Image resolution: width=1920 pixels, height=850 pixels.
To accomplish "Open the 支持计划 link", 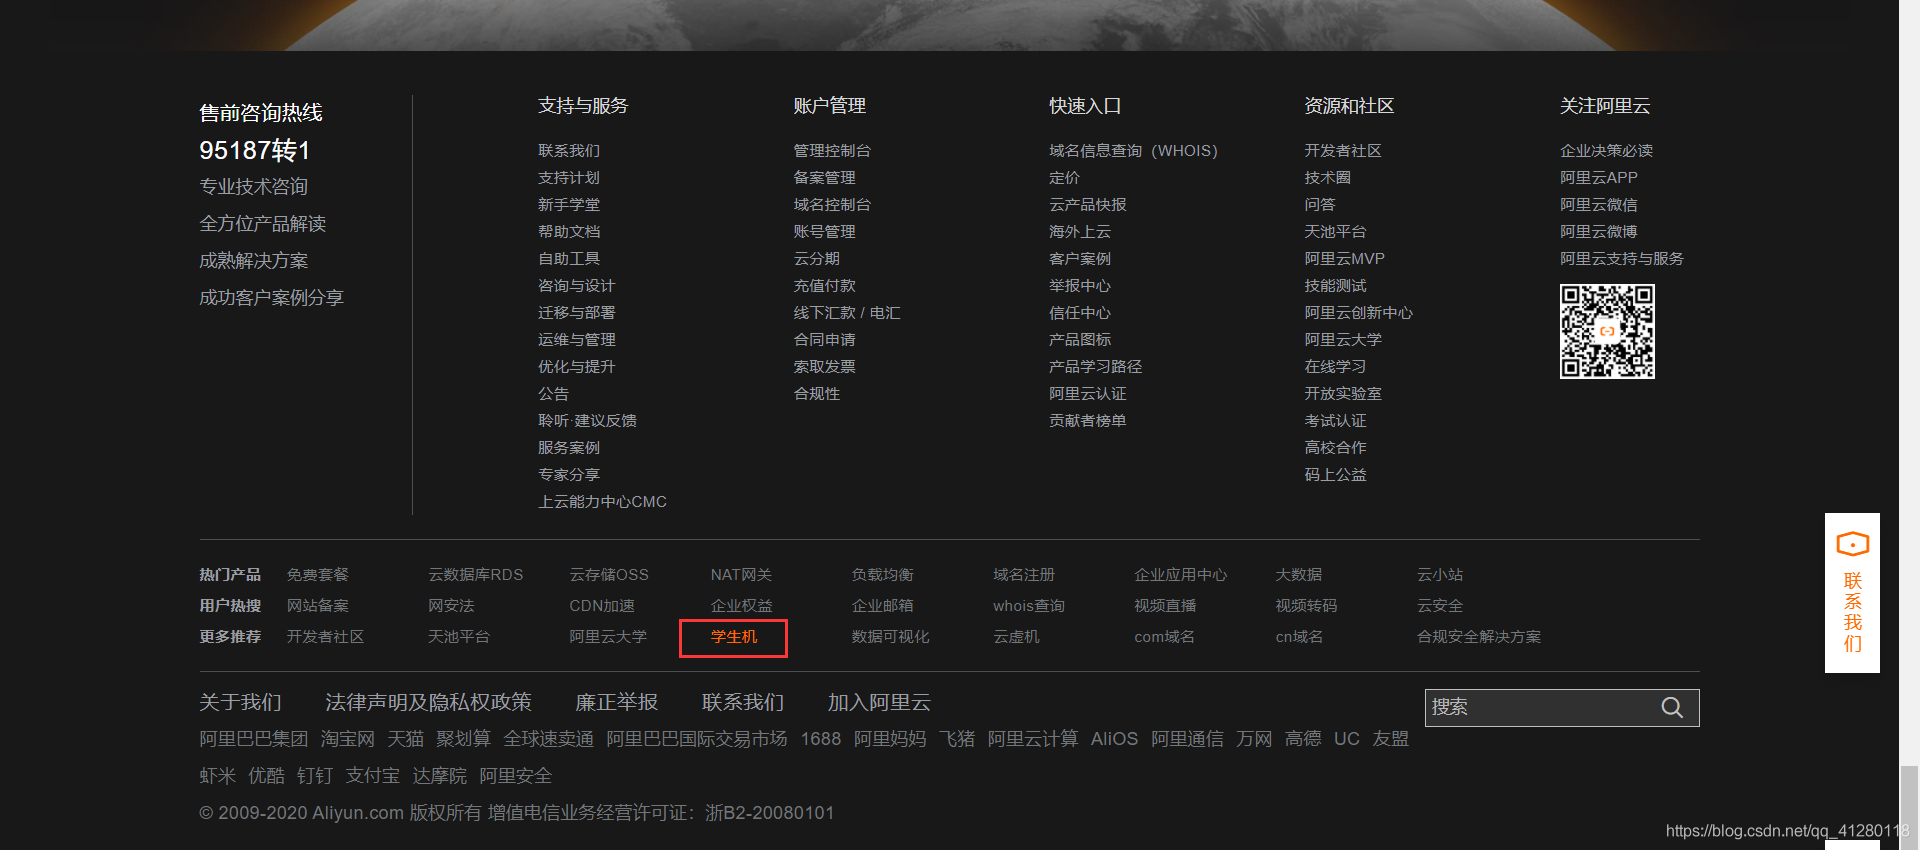I will pos(569,178).
